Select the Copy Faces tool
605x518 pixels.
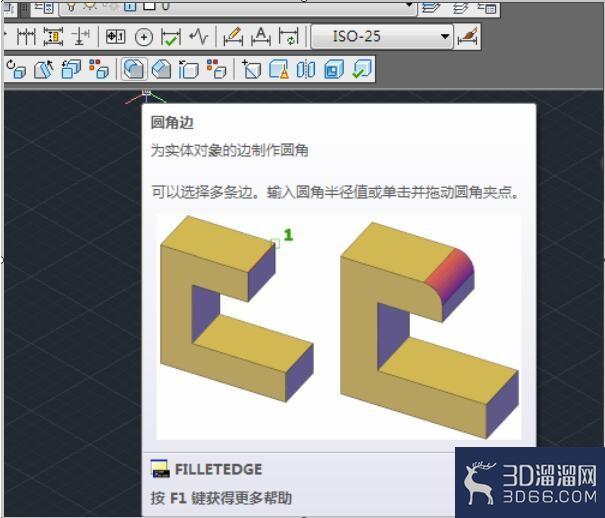coord(71,69)
